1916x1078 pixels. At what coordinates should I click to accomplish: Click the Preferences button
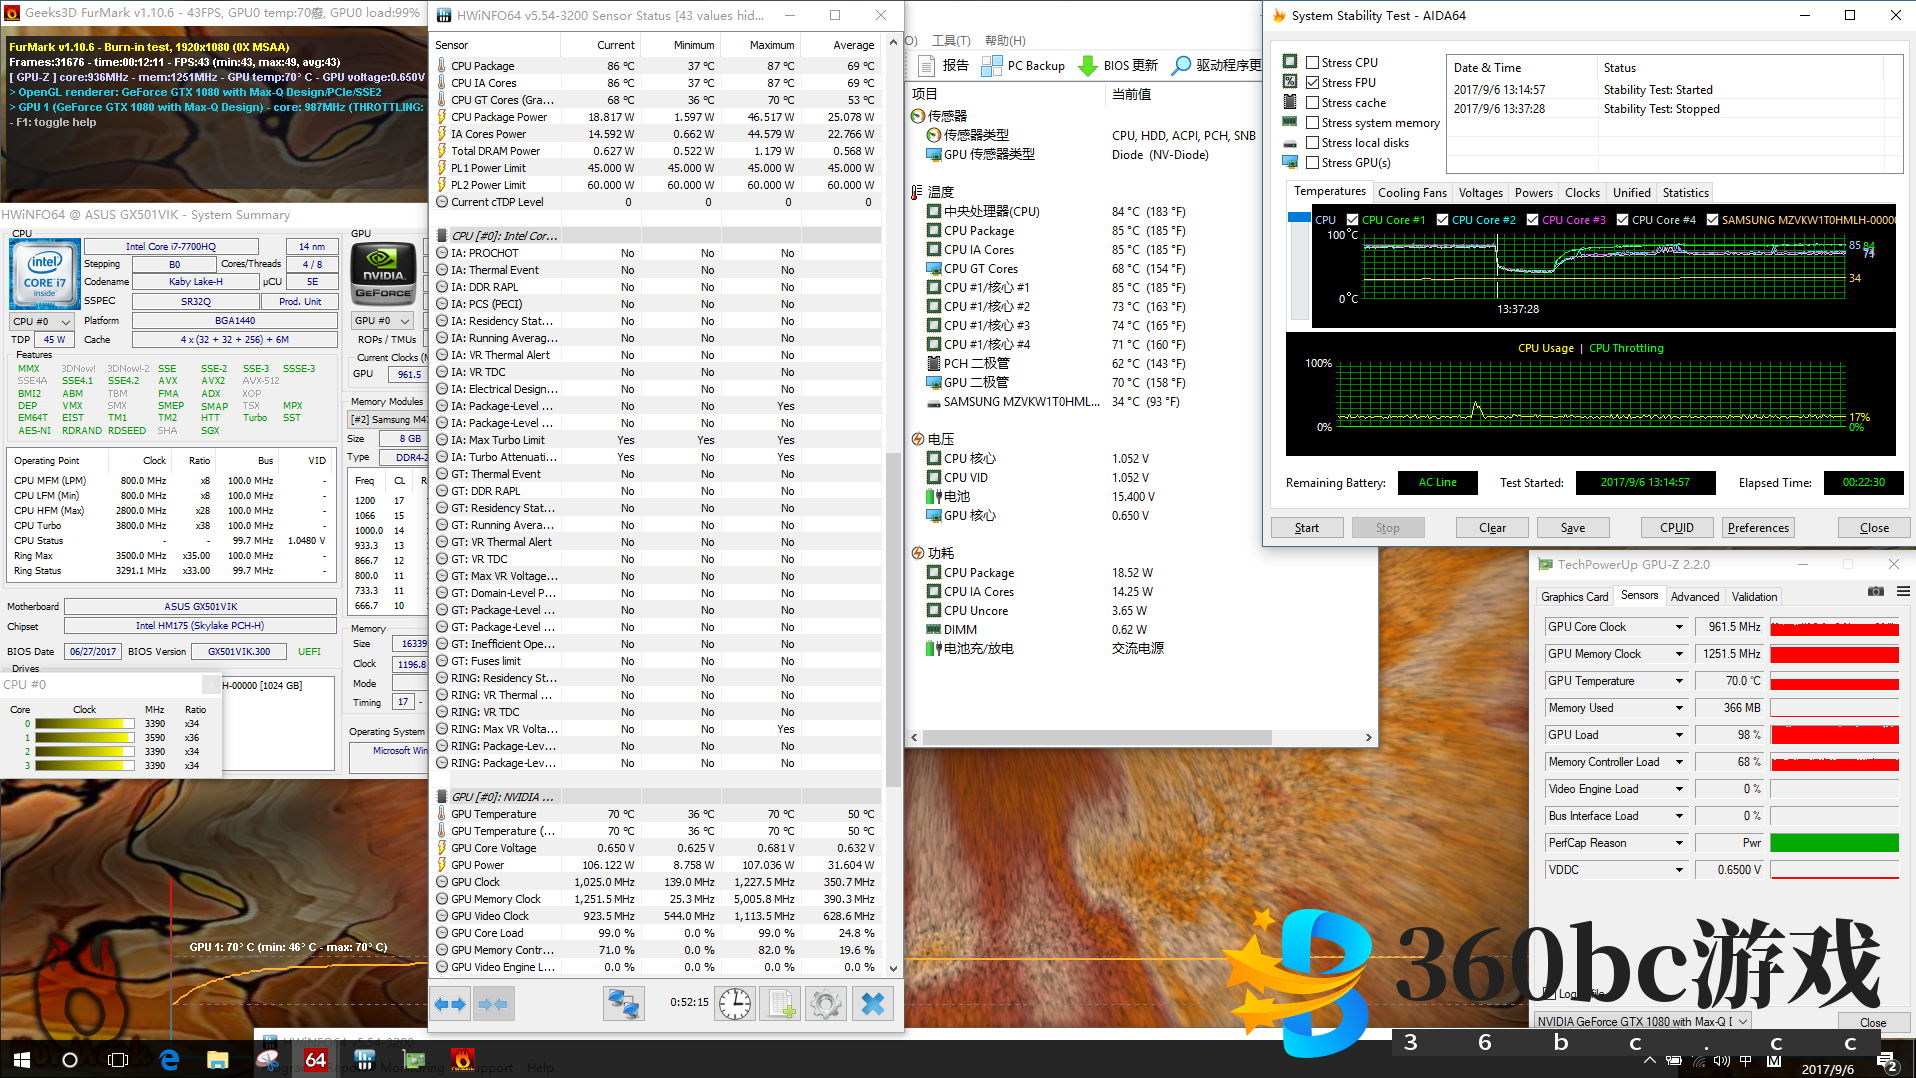pos(1757,528)
